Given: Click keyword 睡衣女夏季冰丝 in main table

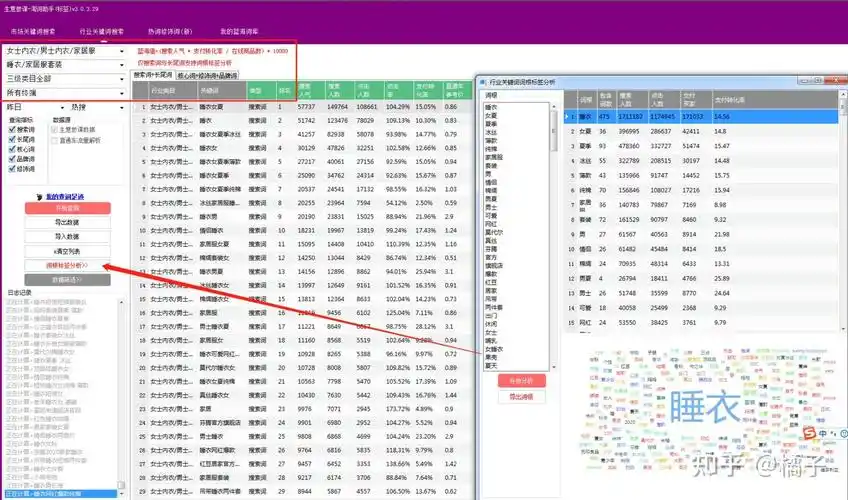Looking at the screenshot, I should point(221,134).
